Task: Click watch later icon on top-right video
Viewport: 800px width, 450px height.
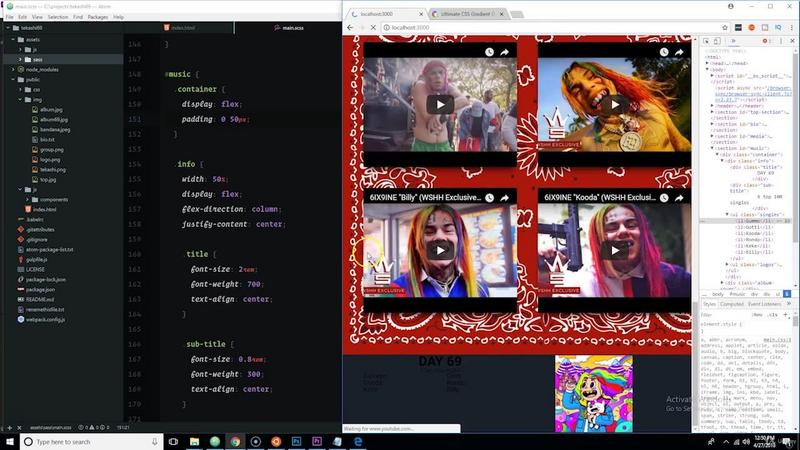Action: coord(664,52)
